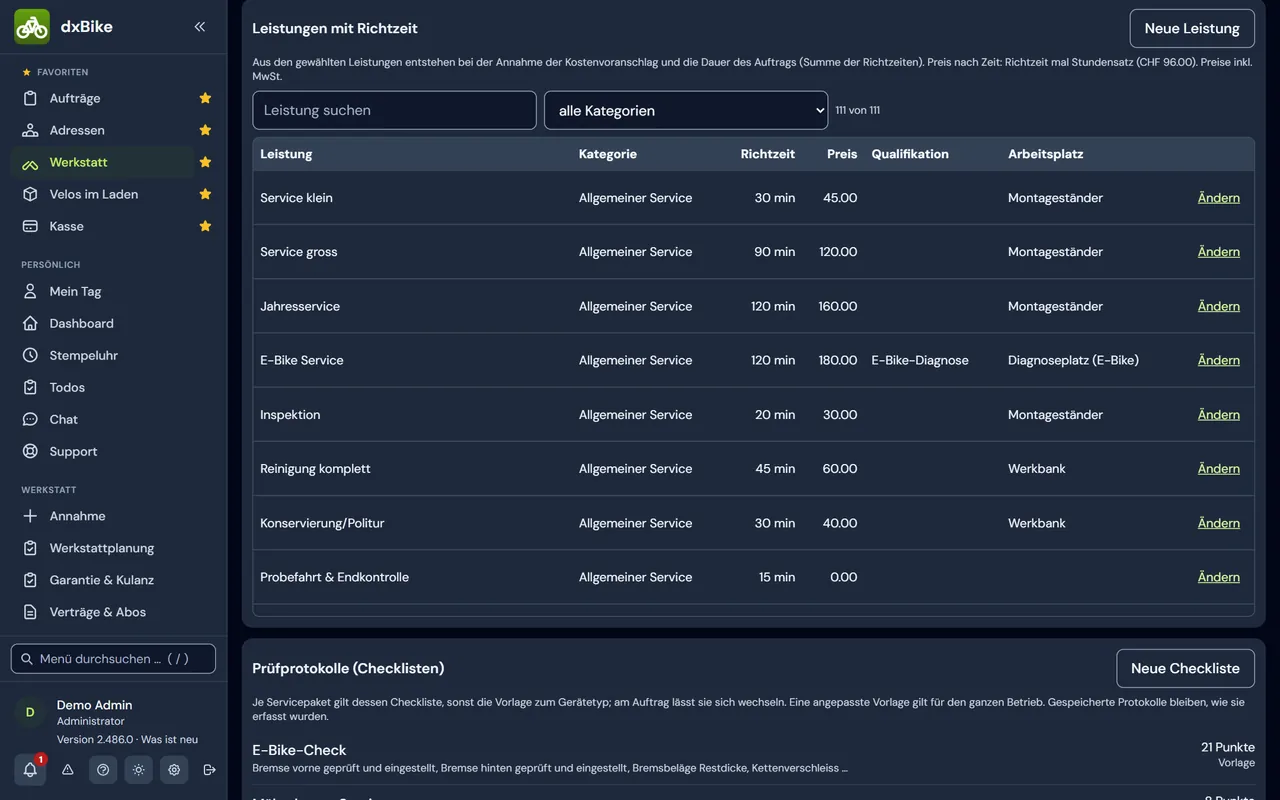Click the plus icon next to Annahme
This screenshot has width=1280, height=800.
point(30,516)
